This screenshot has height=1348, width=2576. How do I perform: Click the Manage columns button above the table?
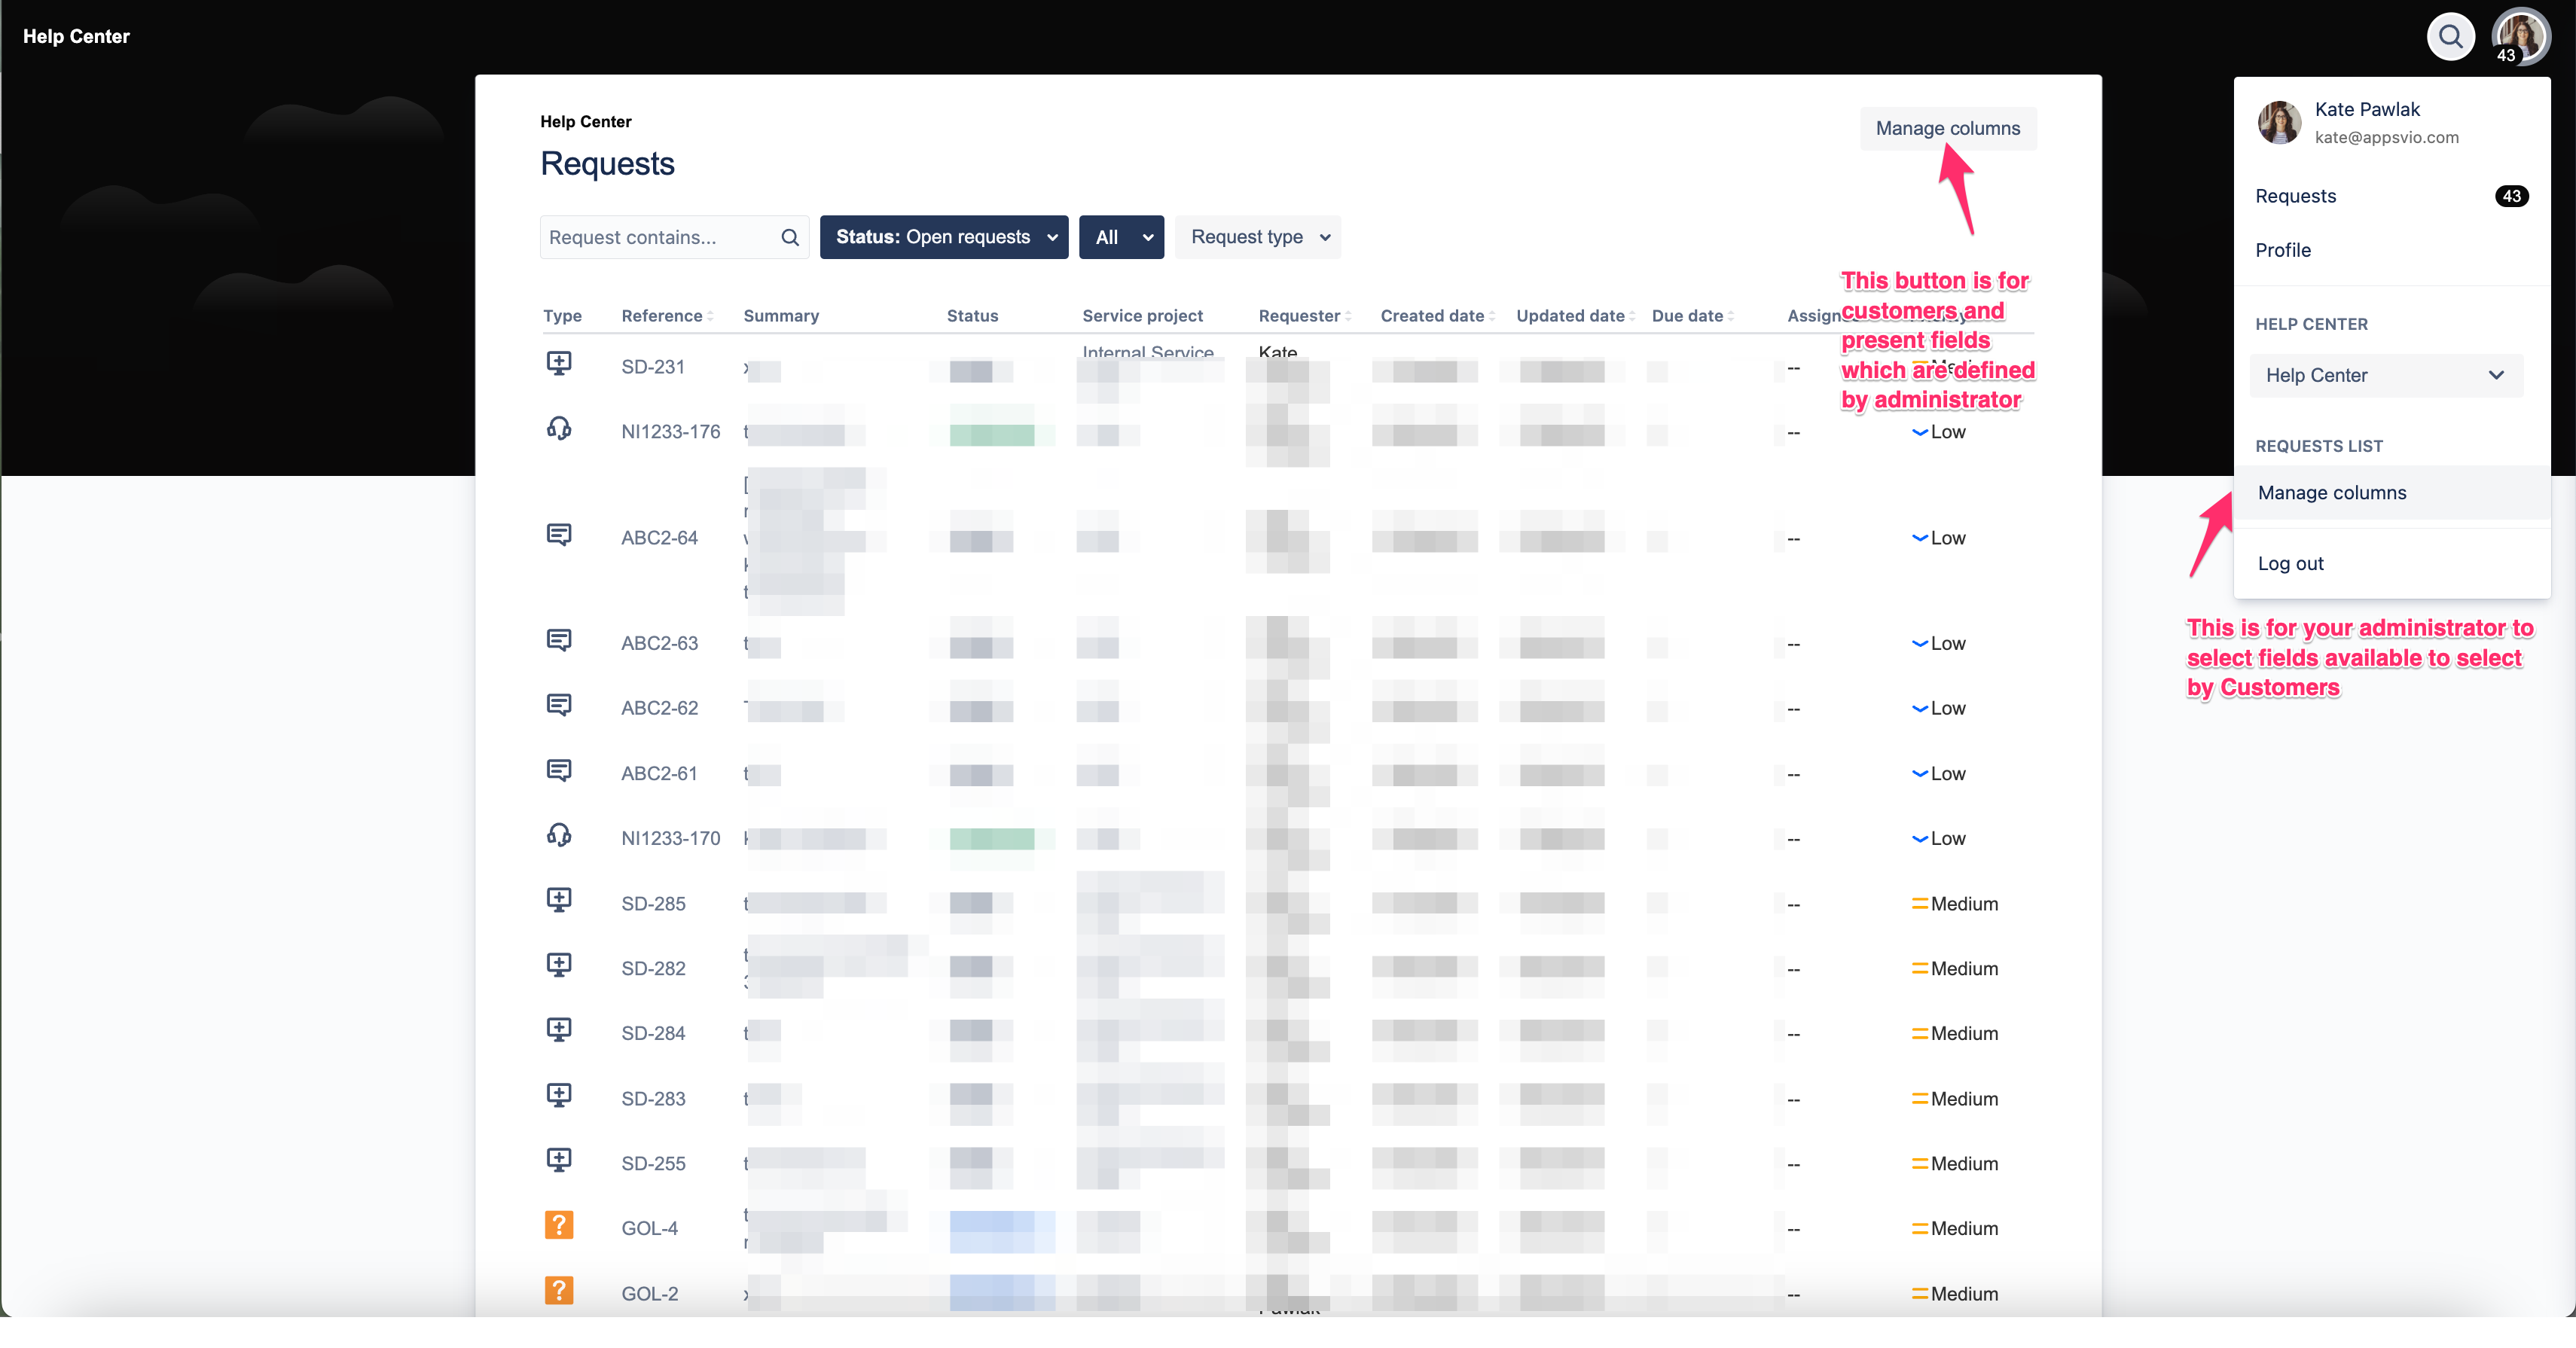[x=1946, y=128]
